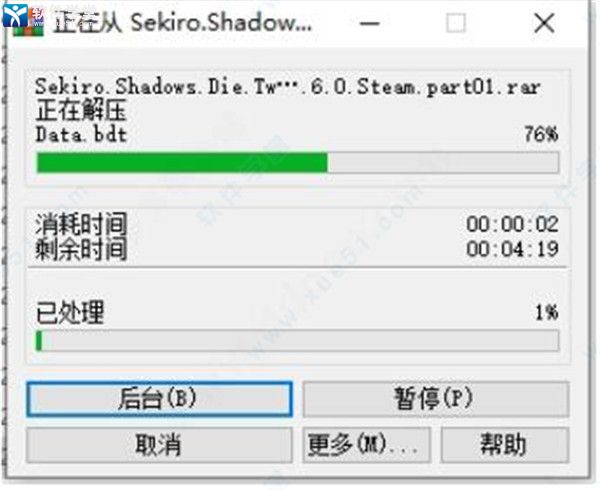This screenshot has width=600, height=490.
Task: Open 帮助 help button
Action: pos(505,445)
